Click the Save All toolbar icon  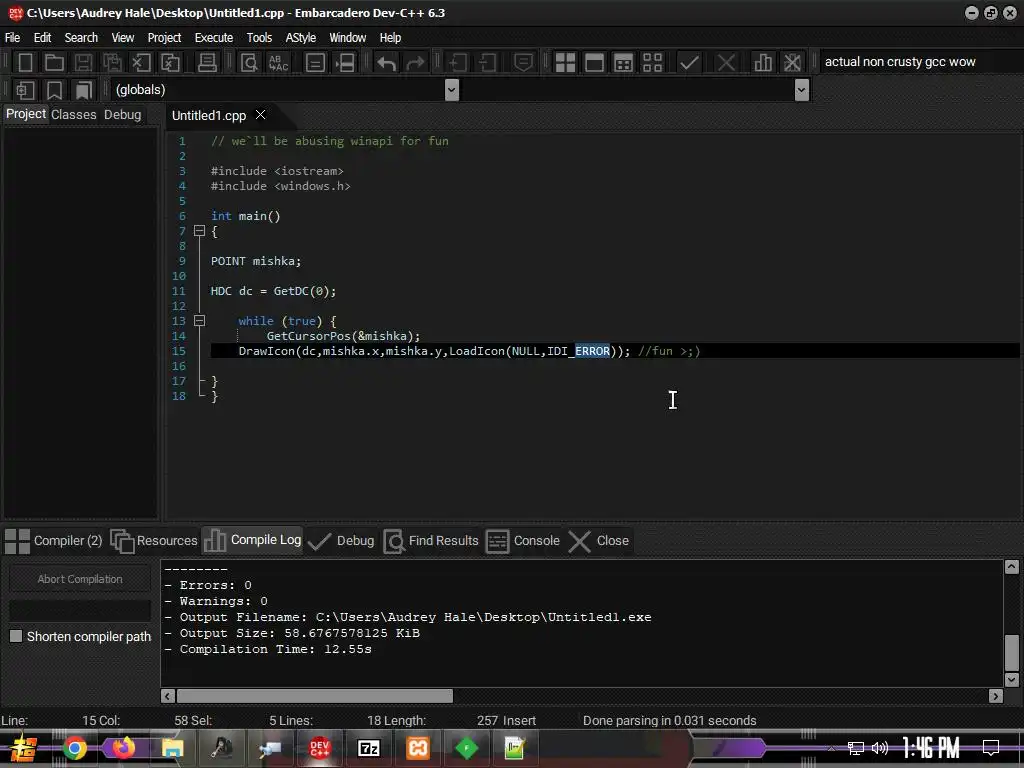click(x=112, y=63)
